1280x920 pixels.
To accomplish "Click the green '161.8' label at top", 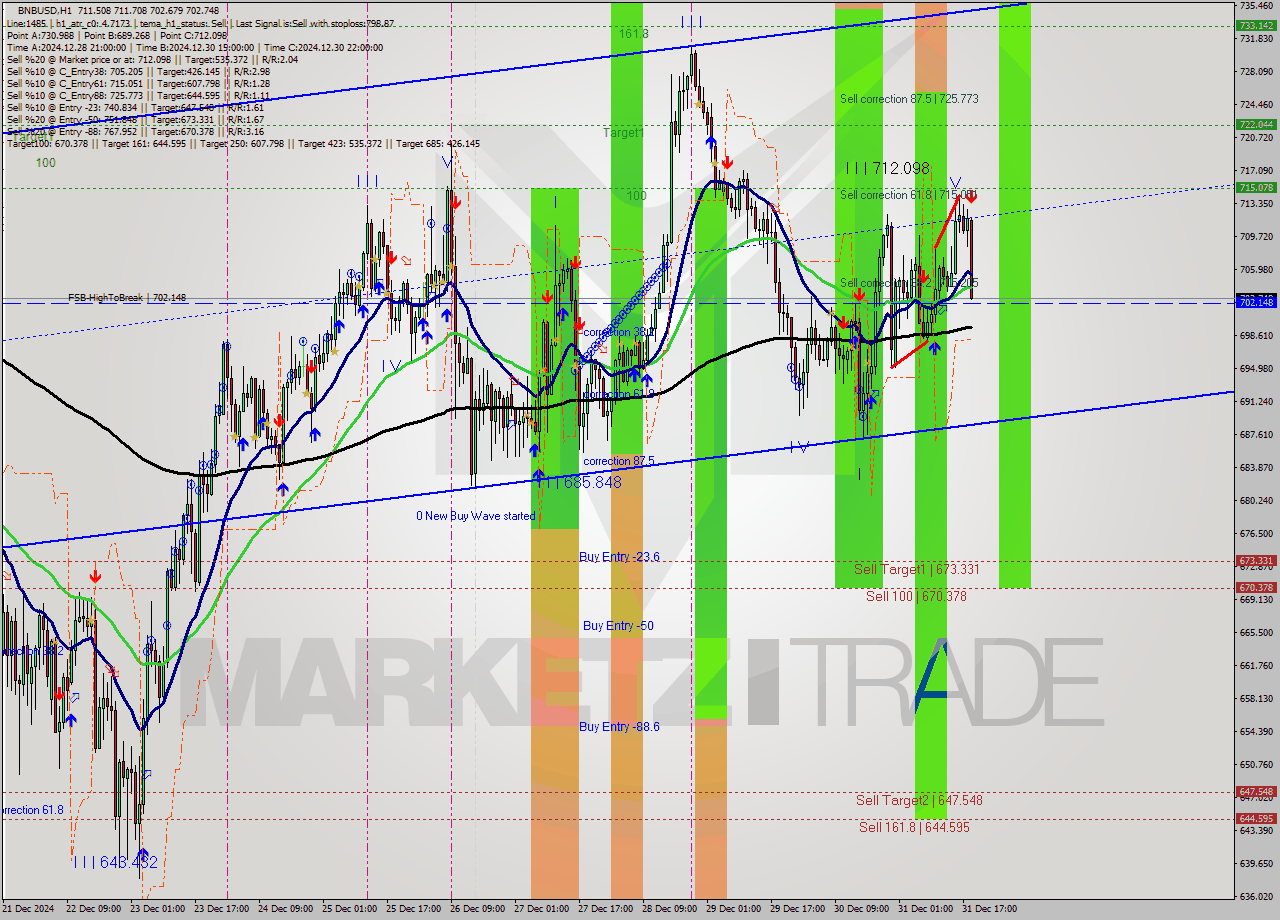I will click(634, 33).
